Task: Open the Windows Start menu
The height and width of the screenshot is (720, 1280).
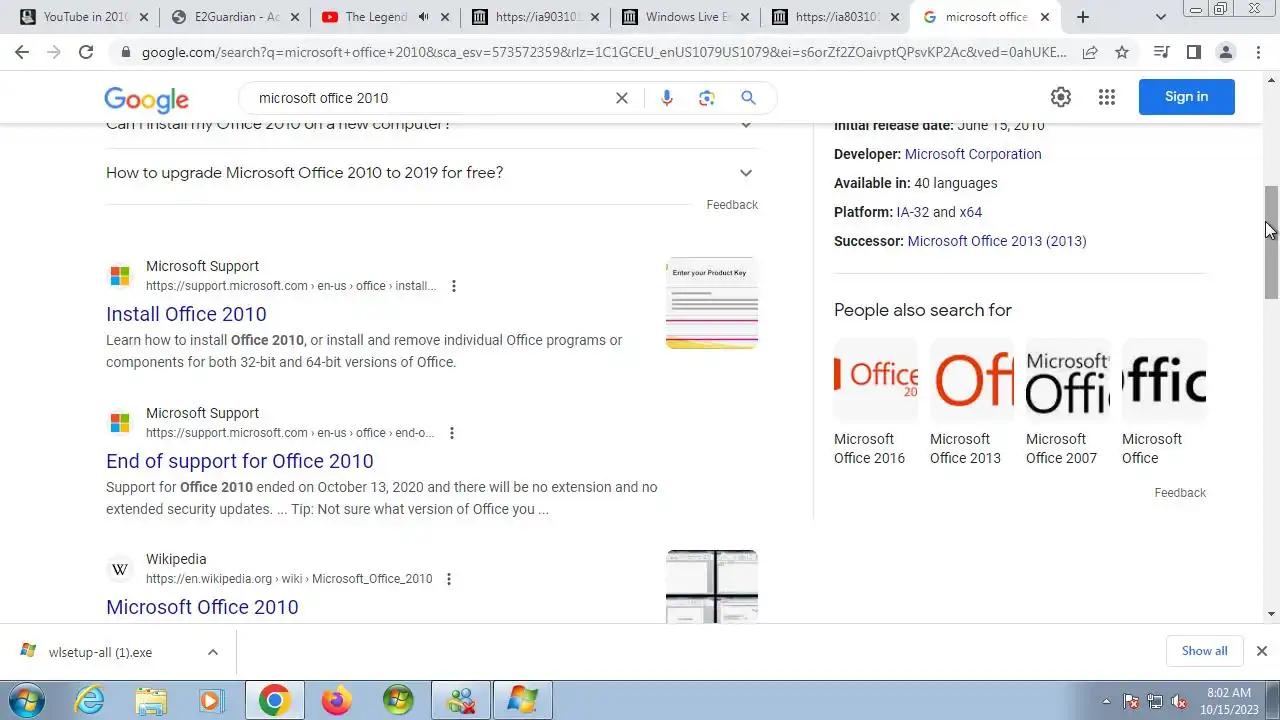Action: coord(25,700)
